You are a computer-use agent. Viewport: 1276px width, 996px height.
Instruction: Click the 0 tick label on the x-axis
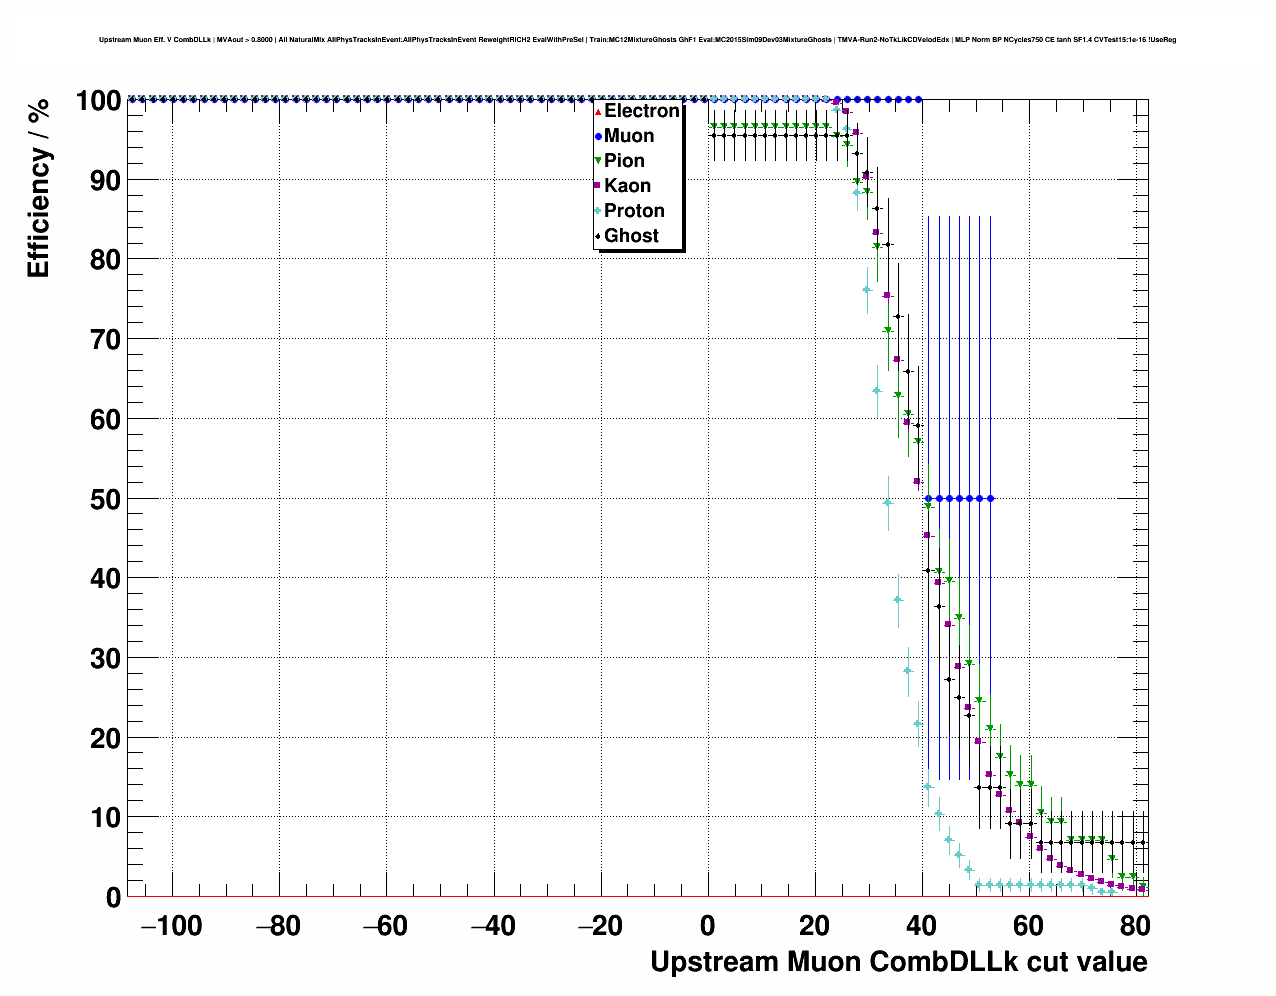(708, 926)
